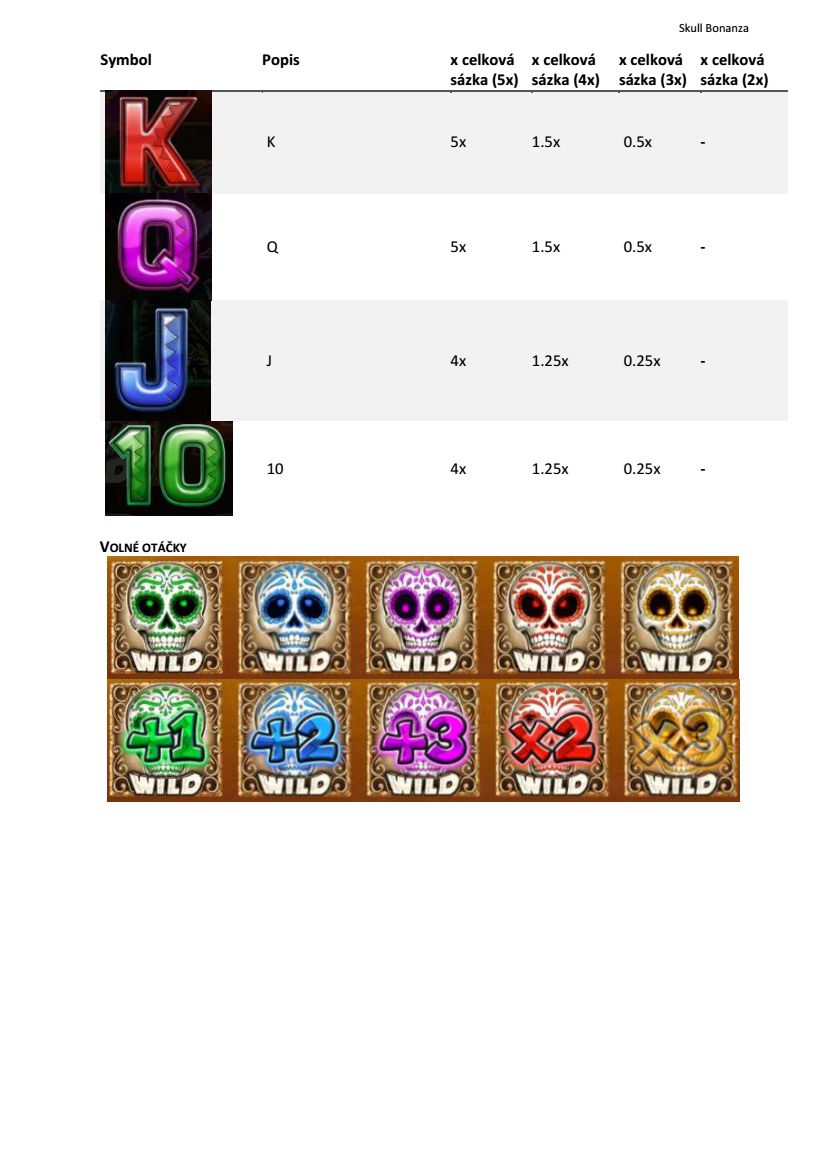Select the green 10 symbol icon
This screenshot has height=1170, width=827.
[169, 468]
